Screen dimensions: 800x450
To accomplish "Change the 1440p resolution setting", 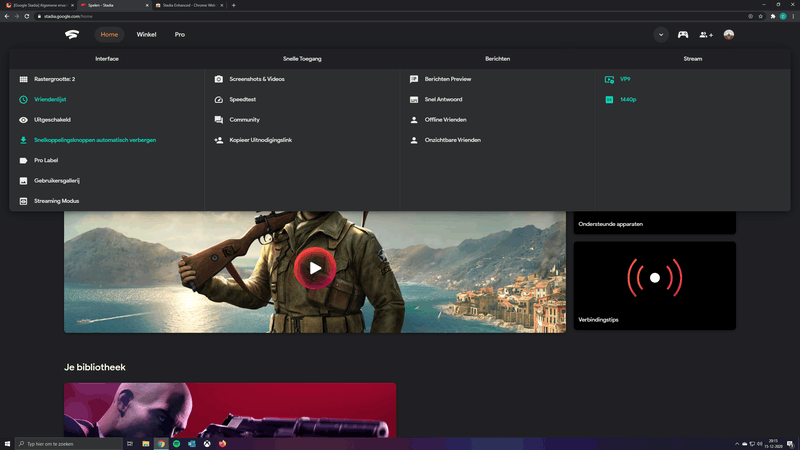I will click(x=627, y=100).
